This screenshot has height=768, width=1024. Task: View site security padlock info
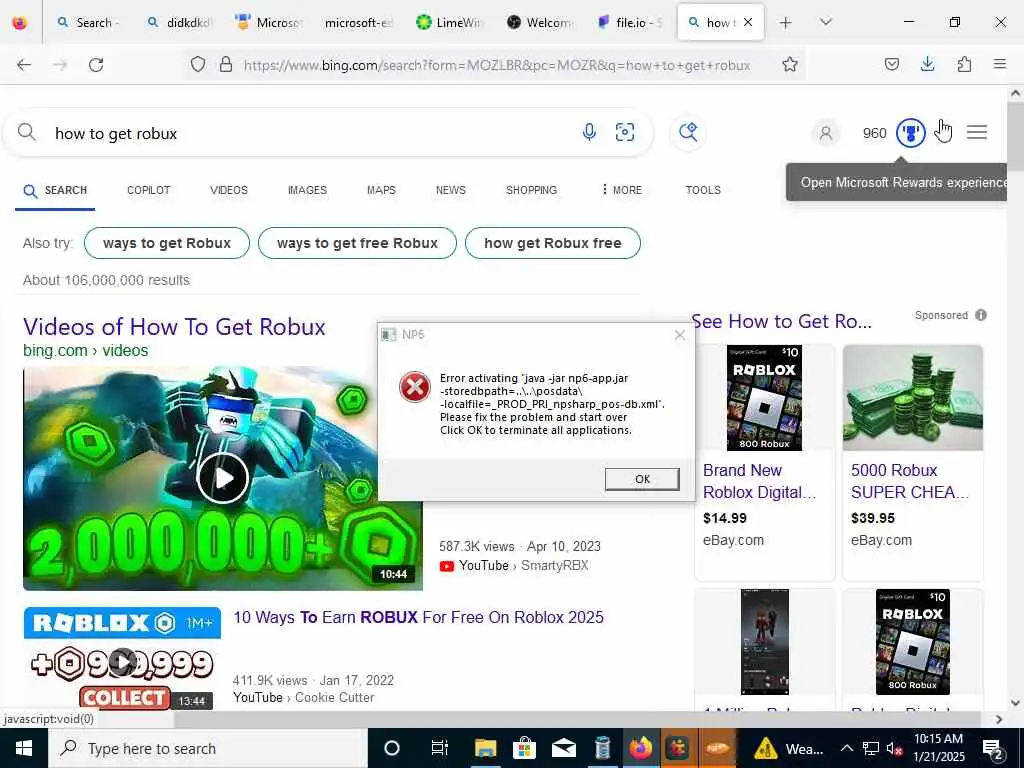pyautogui.click(x=226, y=64)
